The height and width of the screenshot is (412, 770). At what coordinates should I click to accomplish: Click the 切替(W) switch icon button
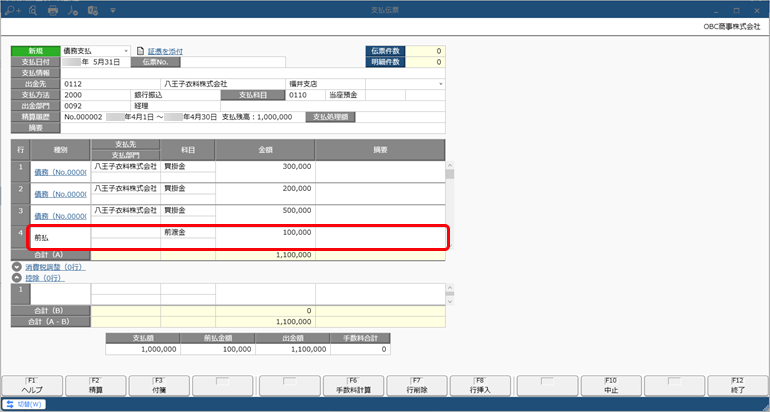point(24,405)
